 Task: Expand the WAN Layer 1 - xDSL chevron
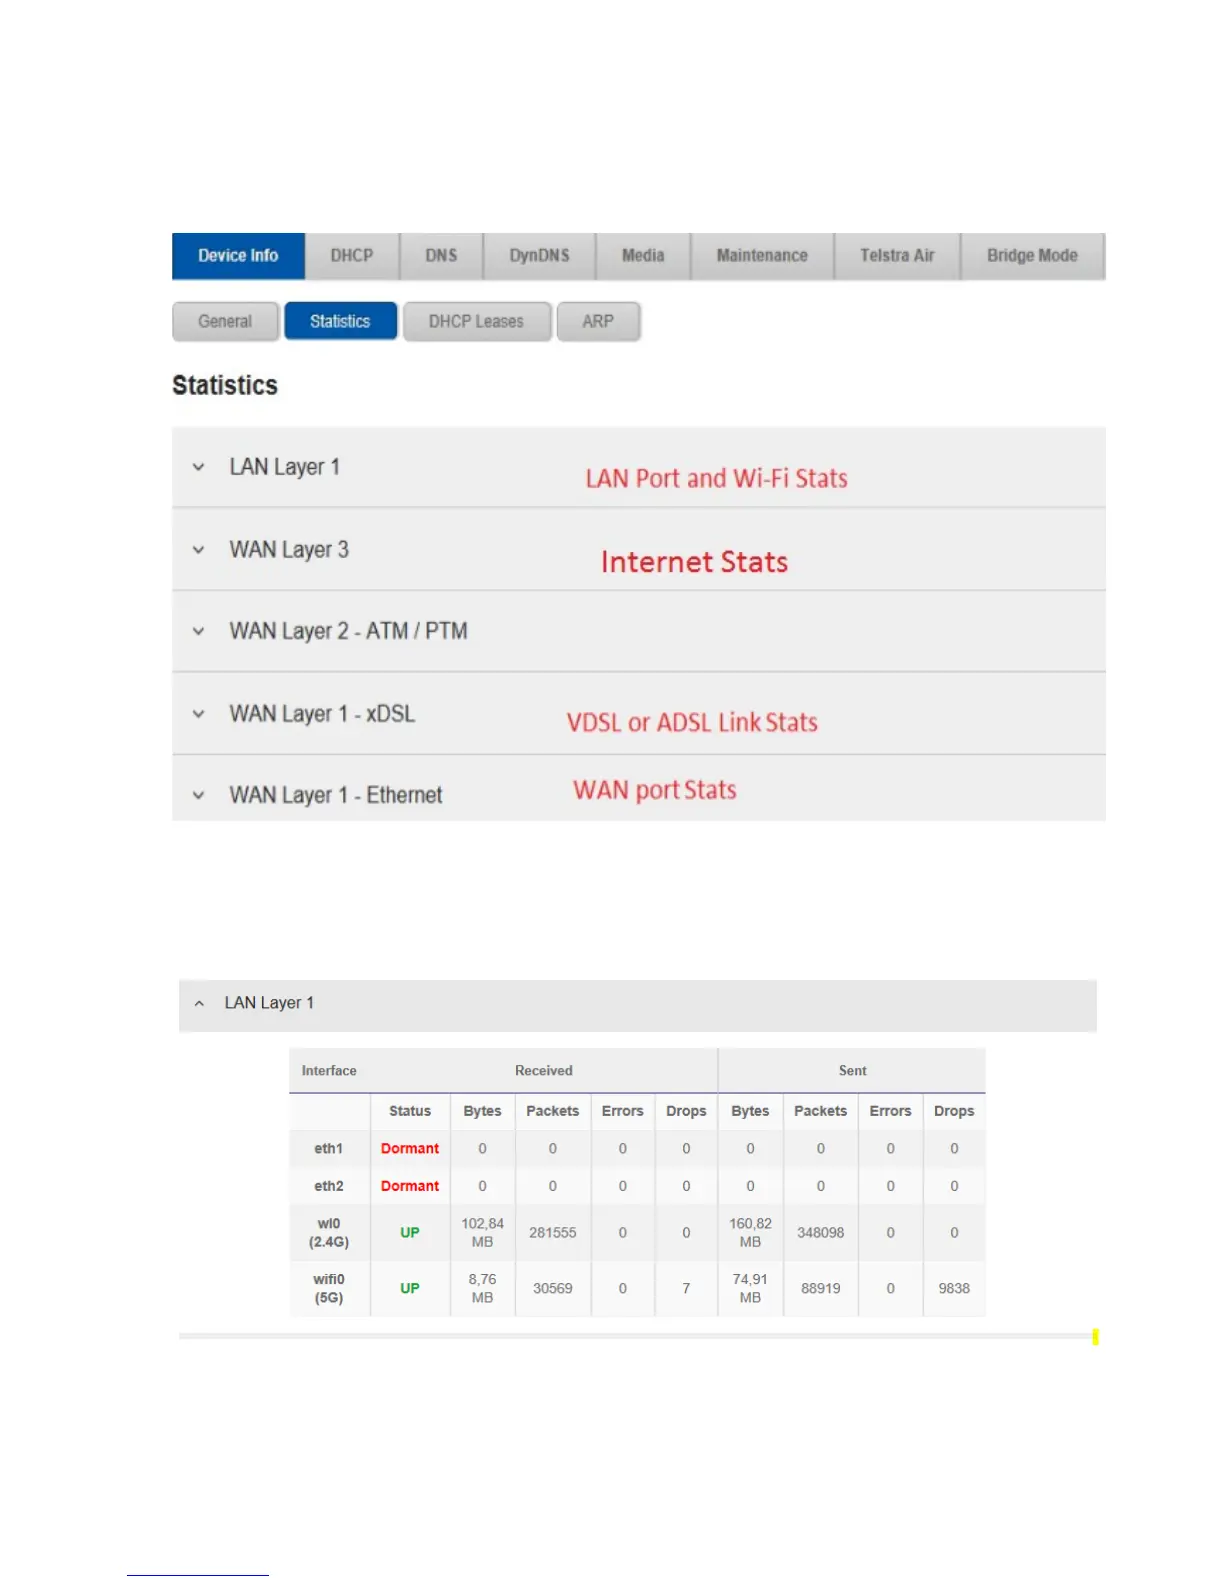tap(198, 714)
